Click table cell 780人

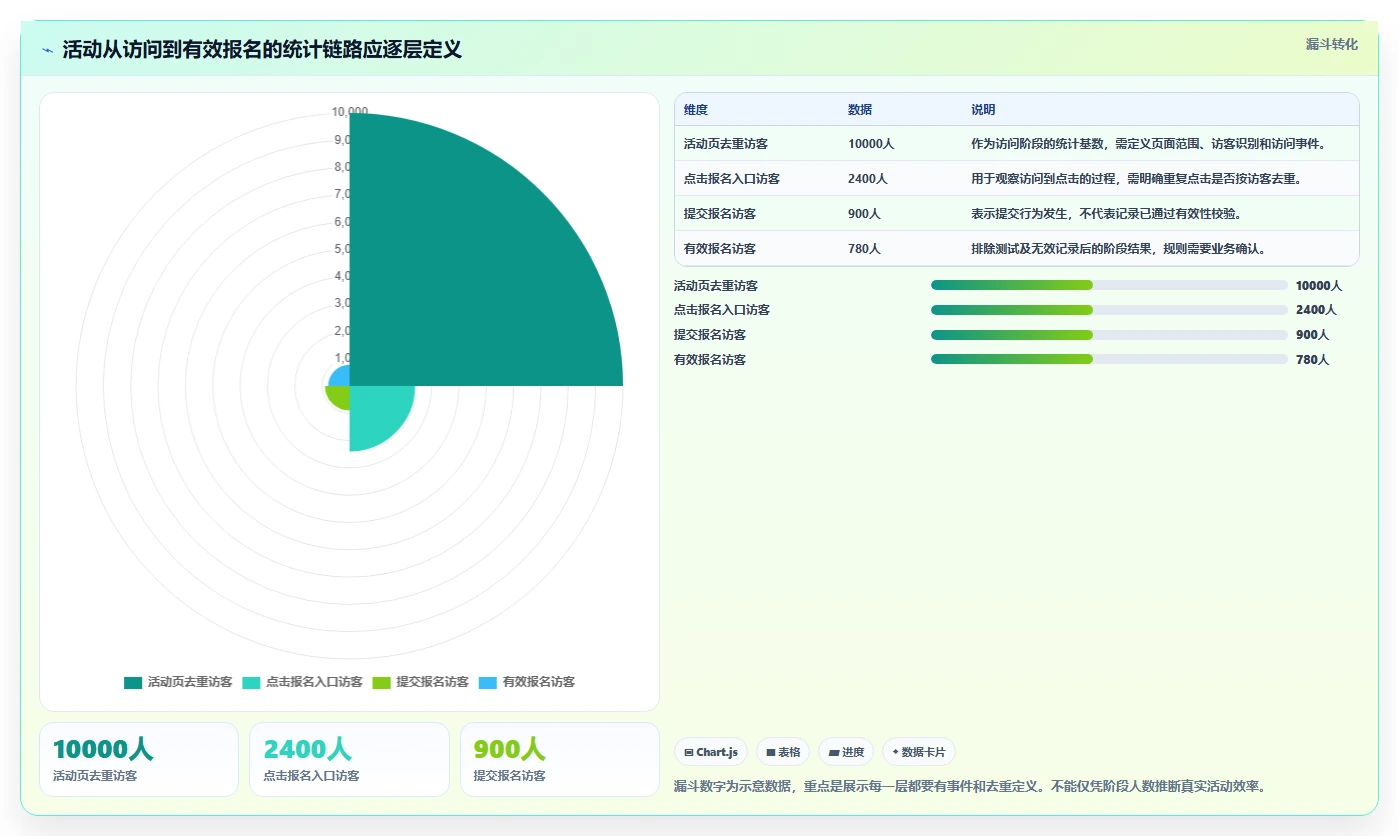[865, 249]
